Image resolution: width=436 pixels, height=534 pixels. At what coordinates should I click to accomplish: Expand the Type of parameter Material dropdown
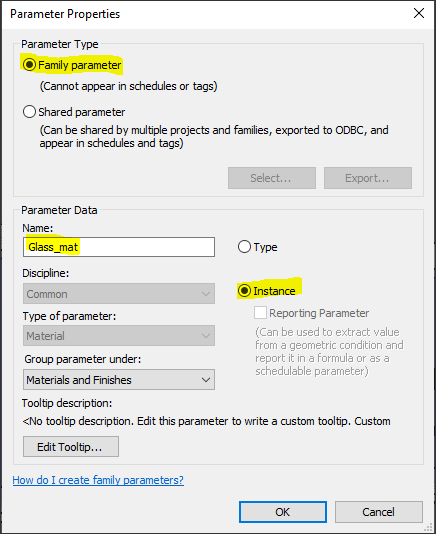119,336
